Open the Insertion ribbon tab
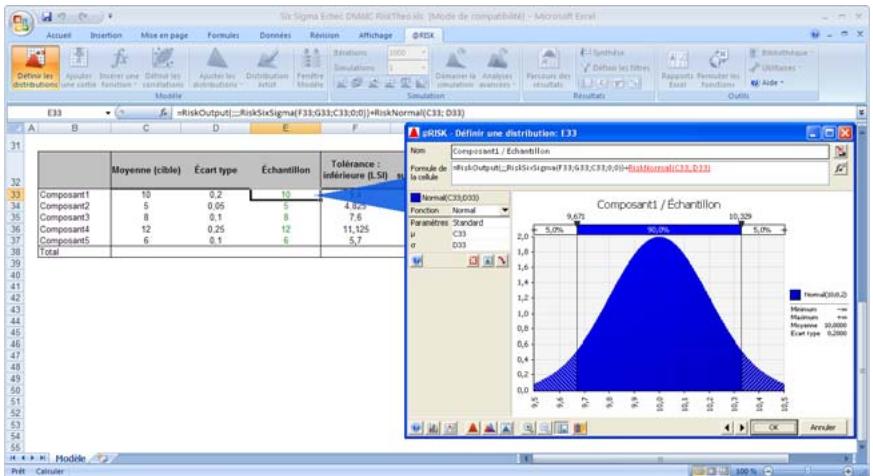Viewport: 873px width, 476px height. (x=106, y=36)
